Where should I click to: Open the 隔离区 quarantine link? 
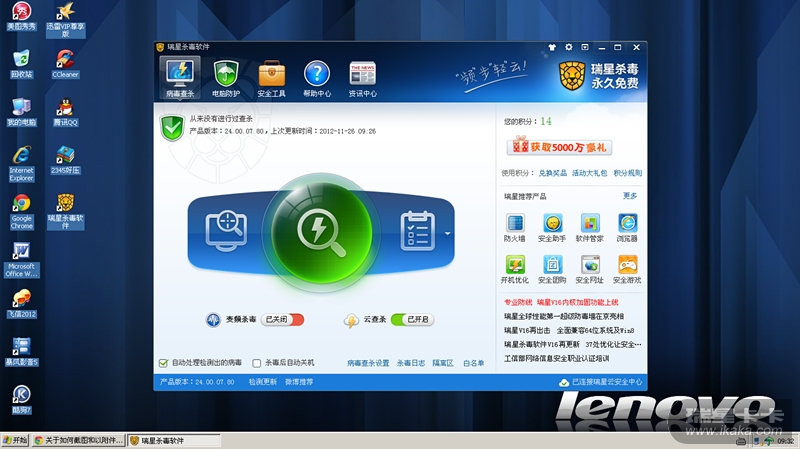tap(443, 363)
